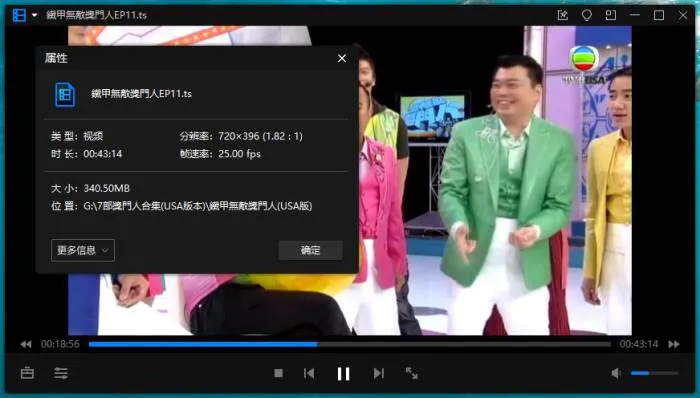Image resolution: width=700 pixels, height=398 pixels.
Task: Click the 时长 00:43:14 value in dialog
Action: coord(103,154)
